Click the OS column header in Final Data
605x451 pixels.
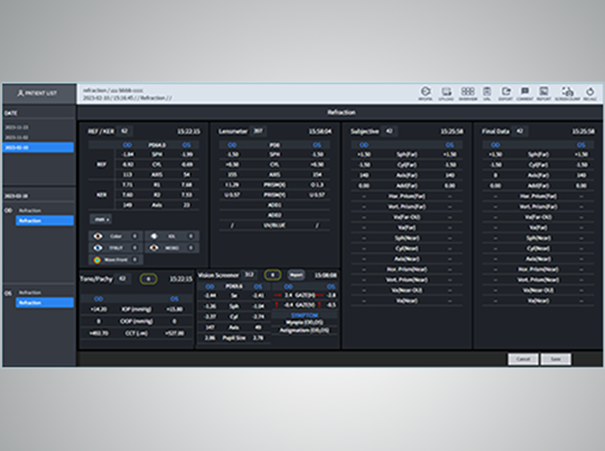581,145
